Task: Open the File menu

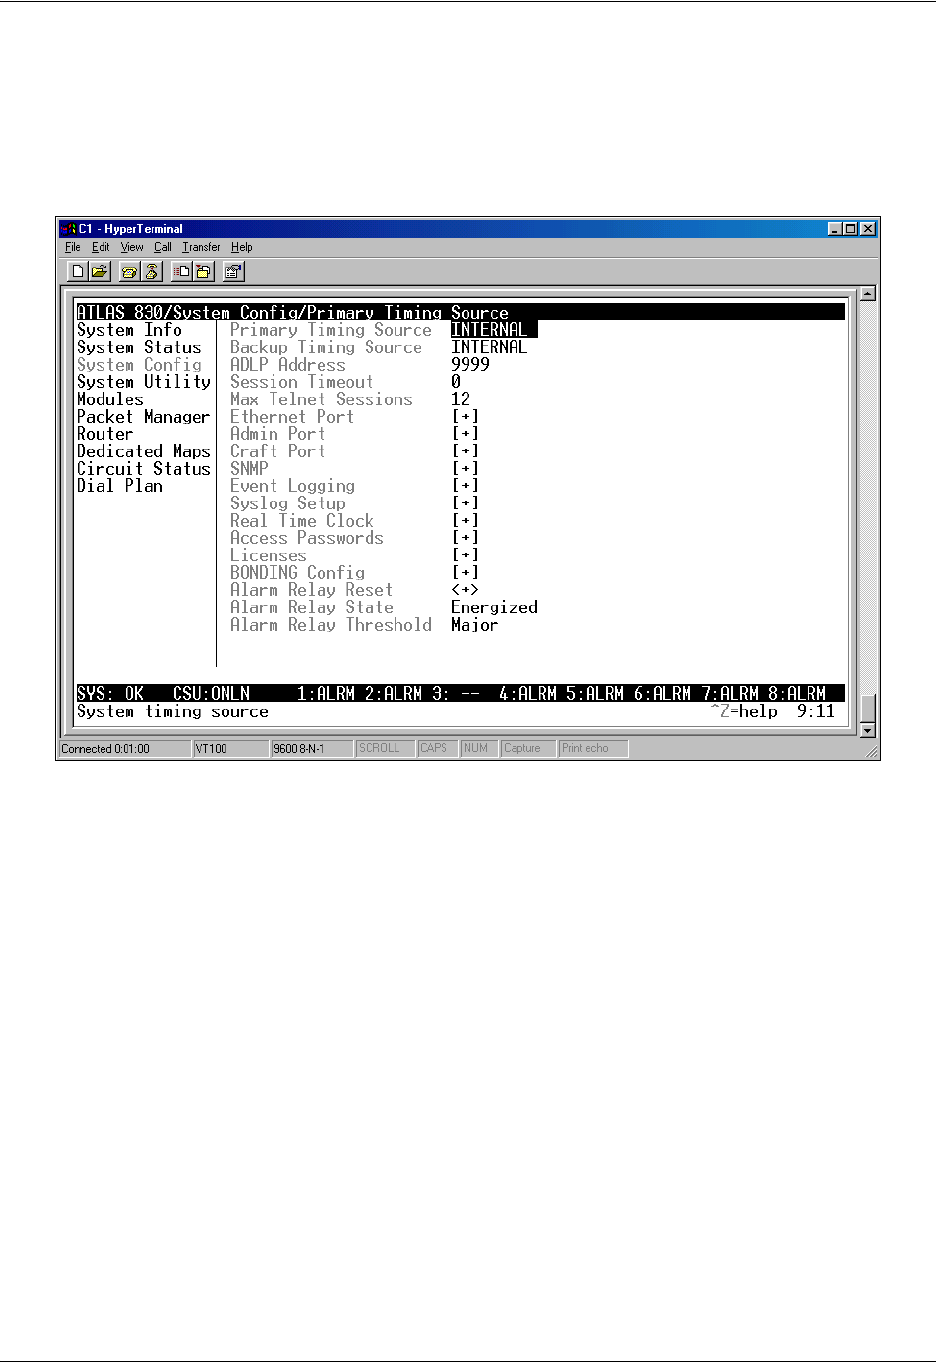Action: pos(73,247)
